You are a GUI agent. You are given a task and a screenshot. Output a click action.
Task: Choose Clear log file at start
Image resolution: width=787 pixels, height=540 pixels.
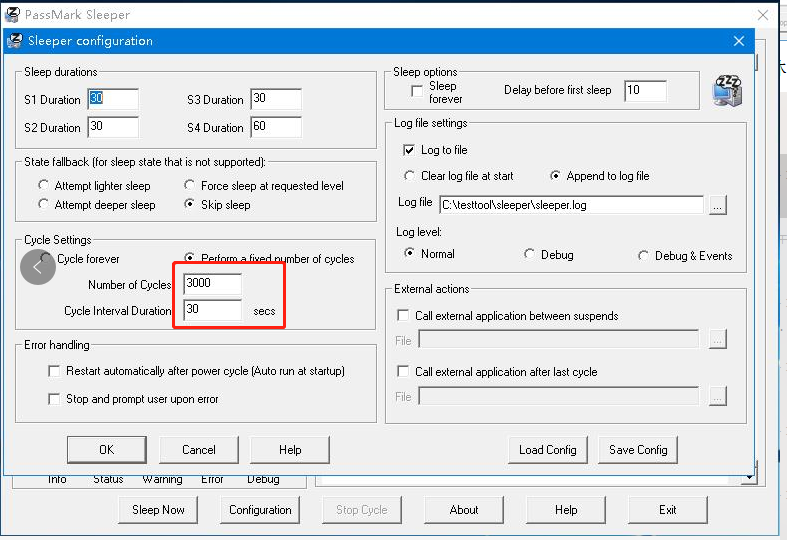click(x=408, y=176)
